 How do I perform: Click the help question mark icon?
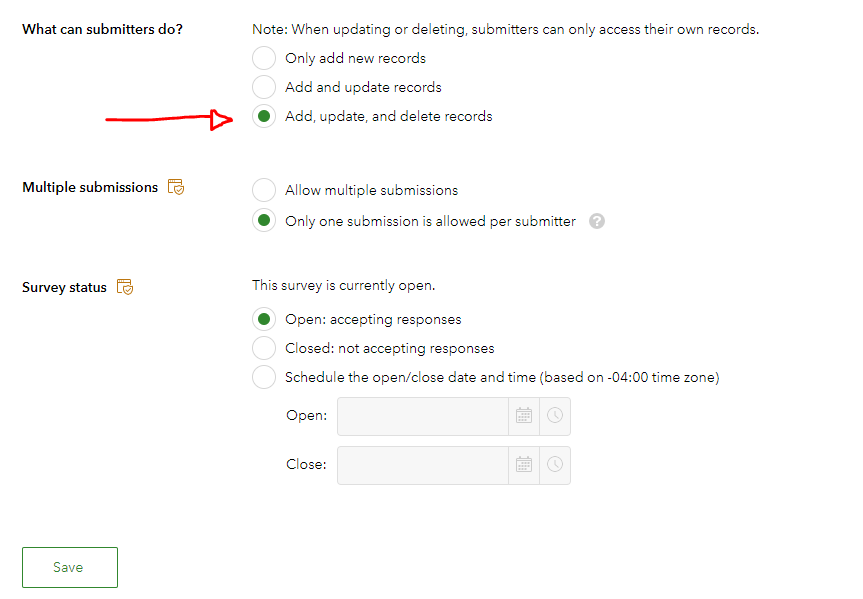[597, 221]
